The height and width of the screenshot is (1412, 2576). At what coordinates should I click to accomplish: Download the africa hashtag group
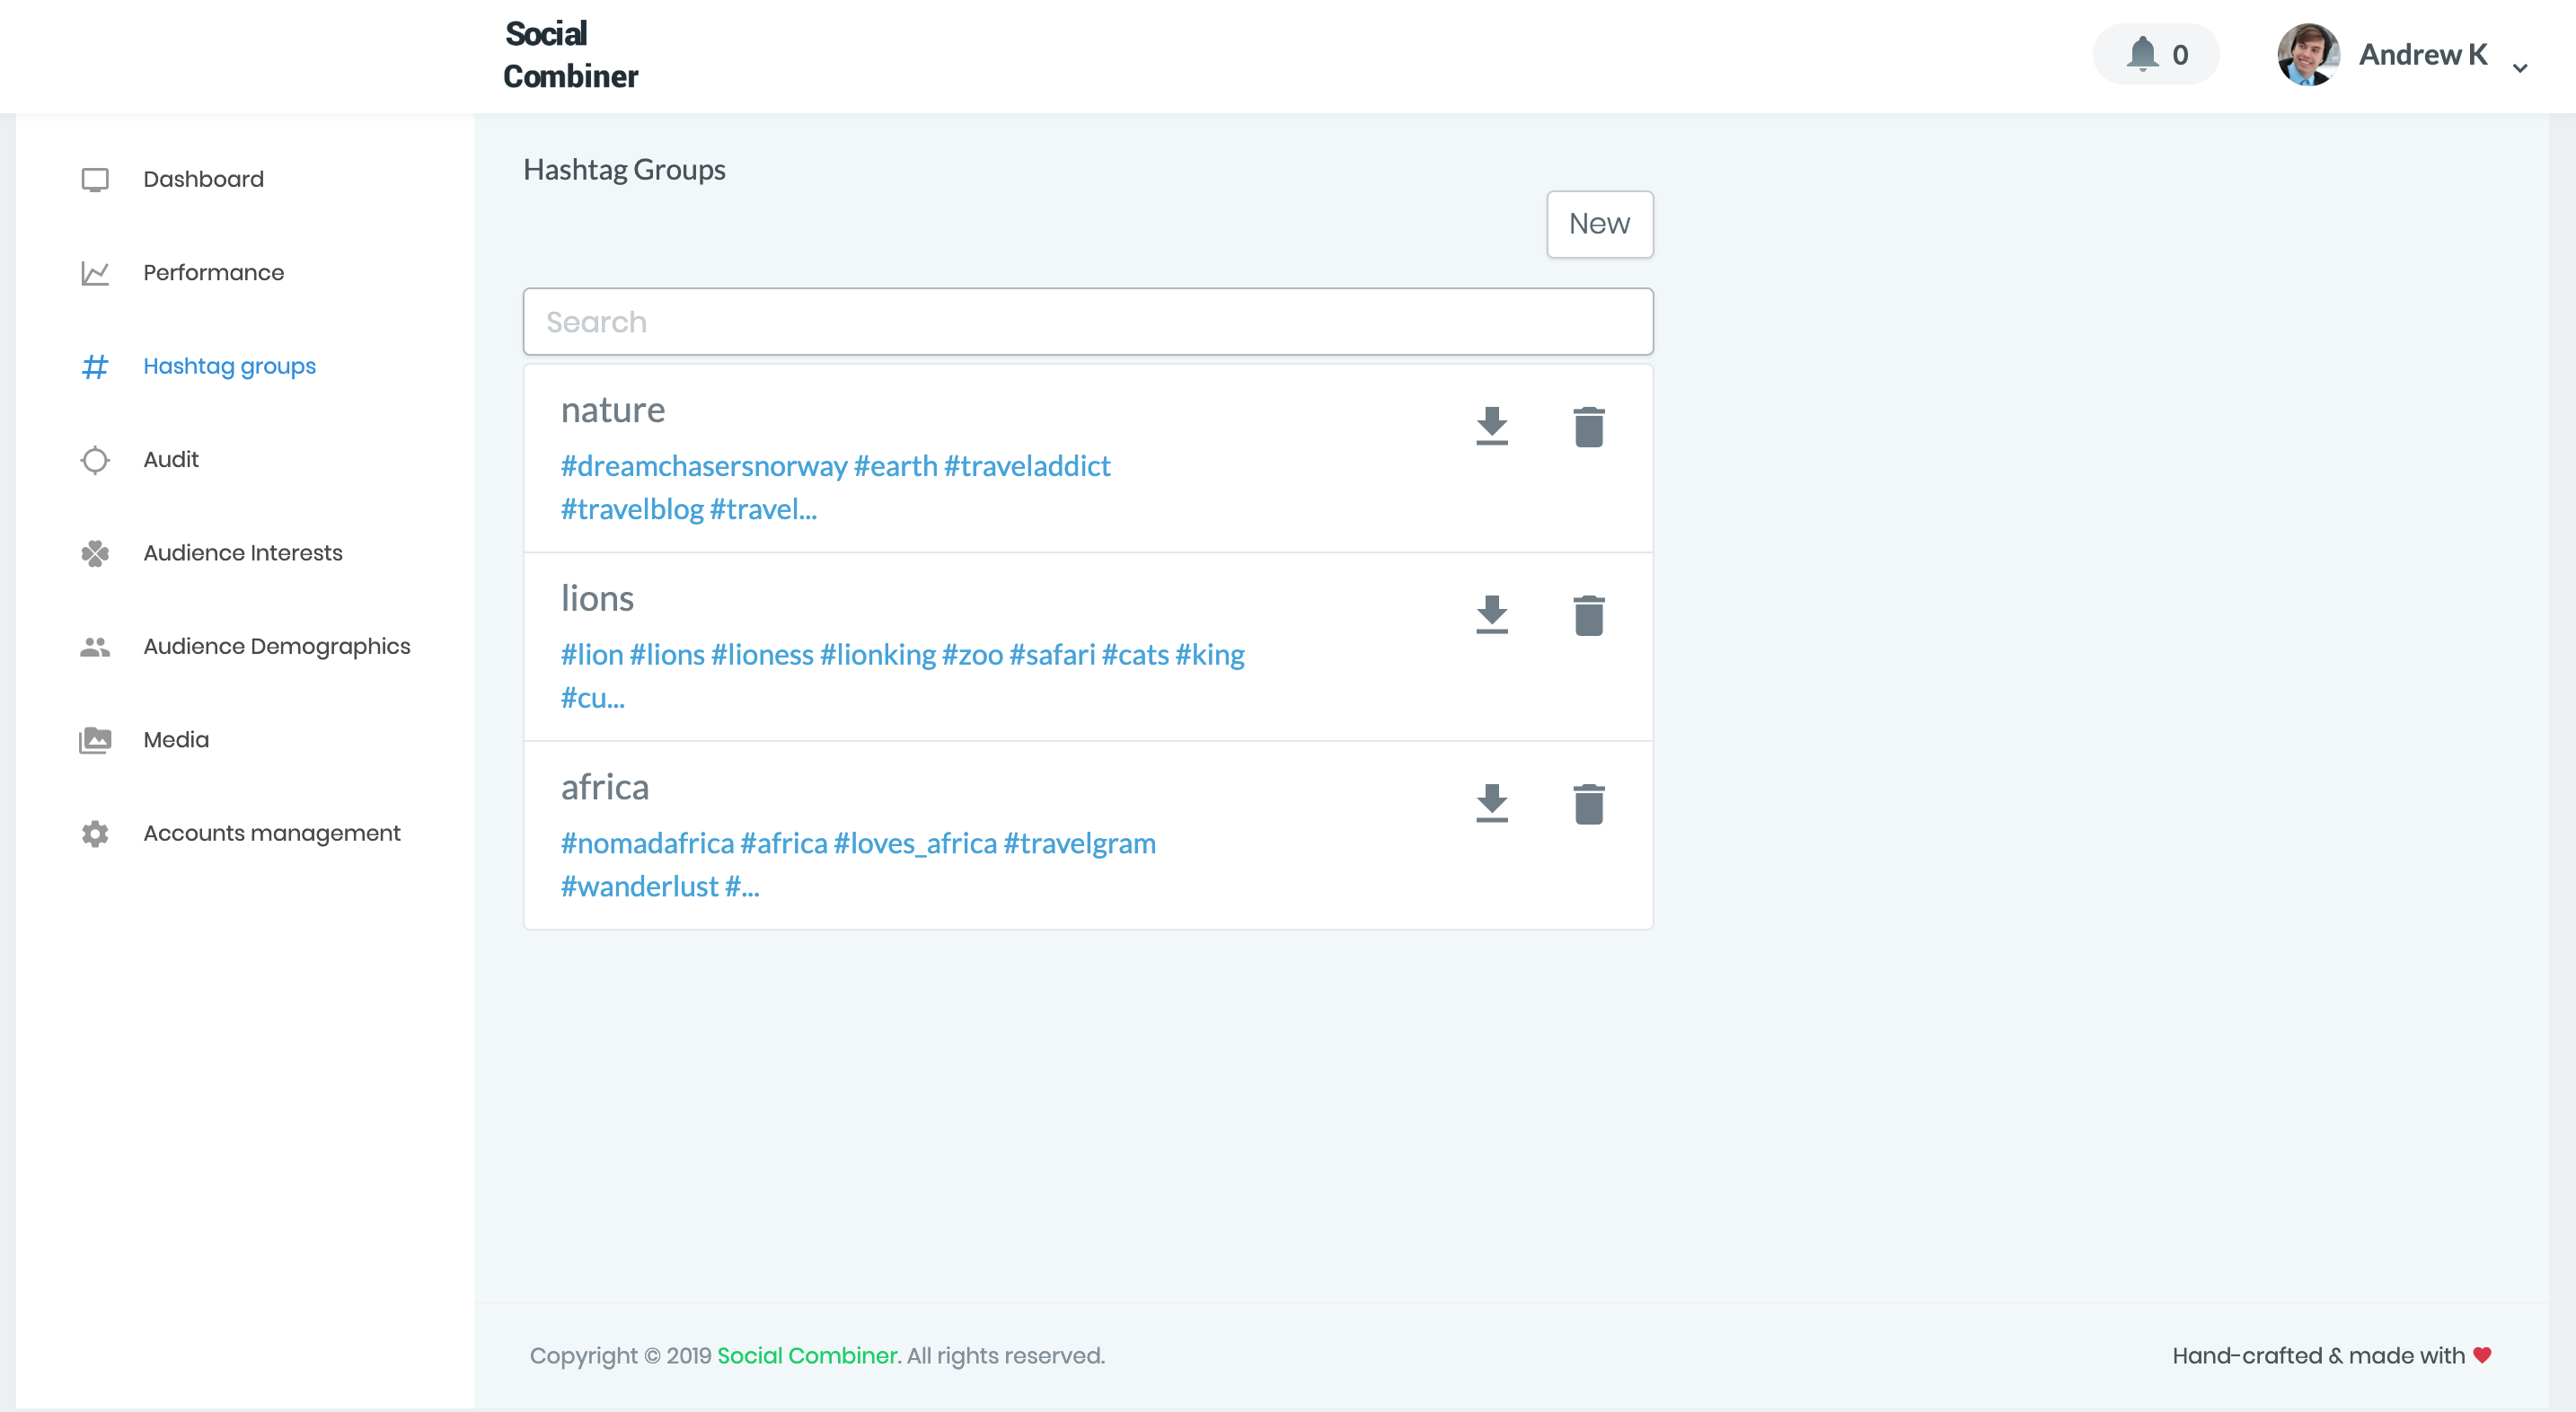1491,803
